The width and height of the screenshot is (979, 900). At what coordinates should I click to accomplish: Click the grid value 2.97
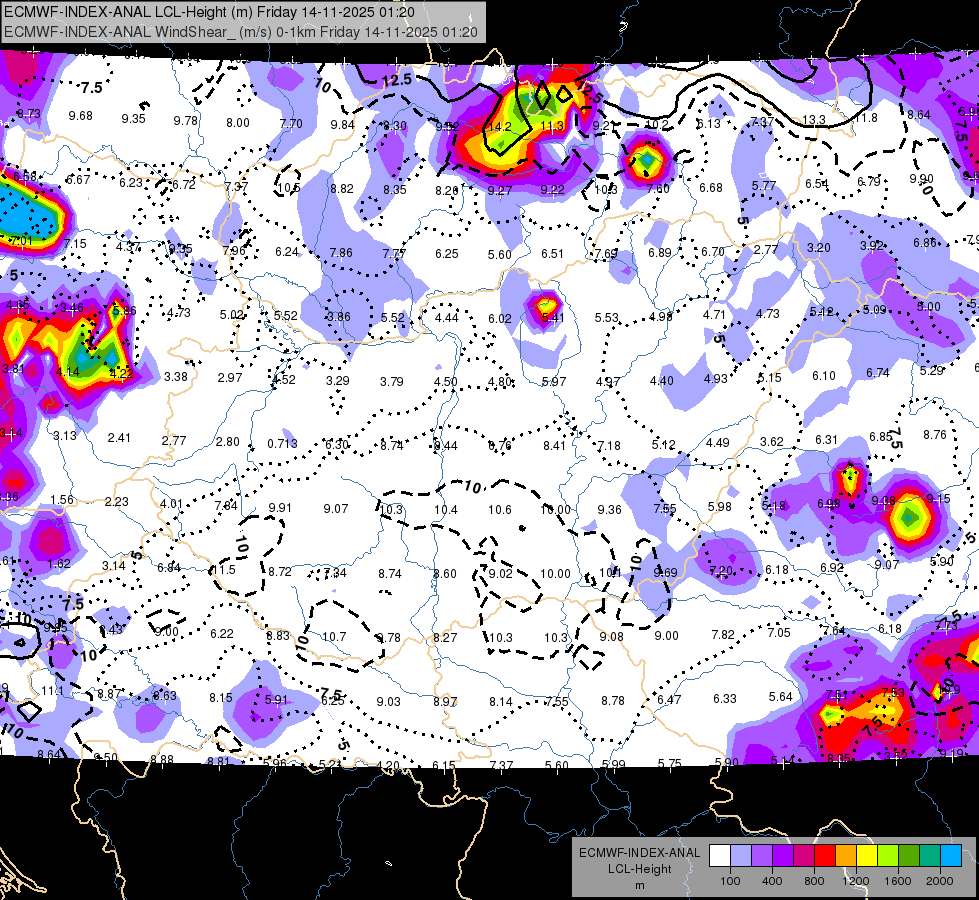[x=230, y=378]
